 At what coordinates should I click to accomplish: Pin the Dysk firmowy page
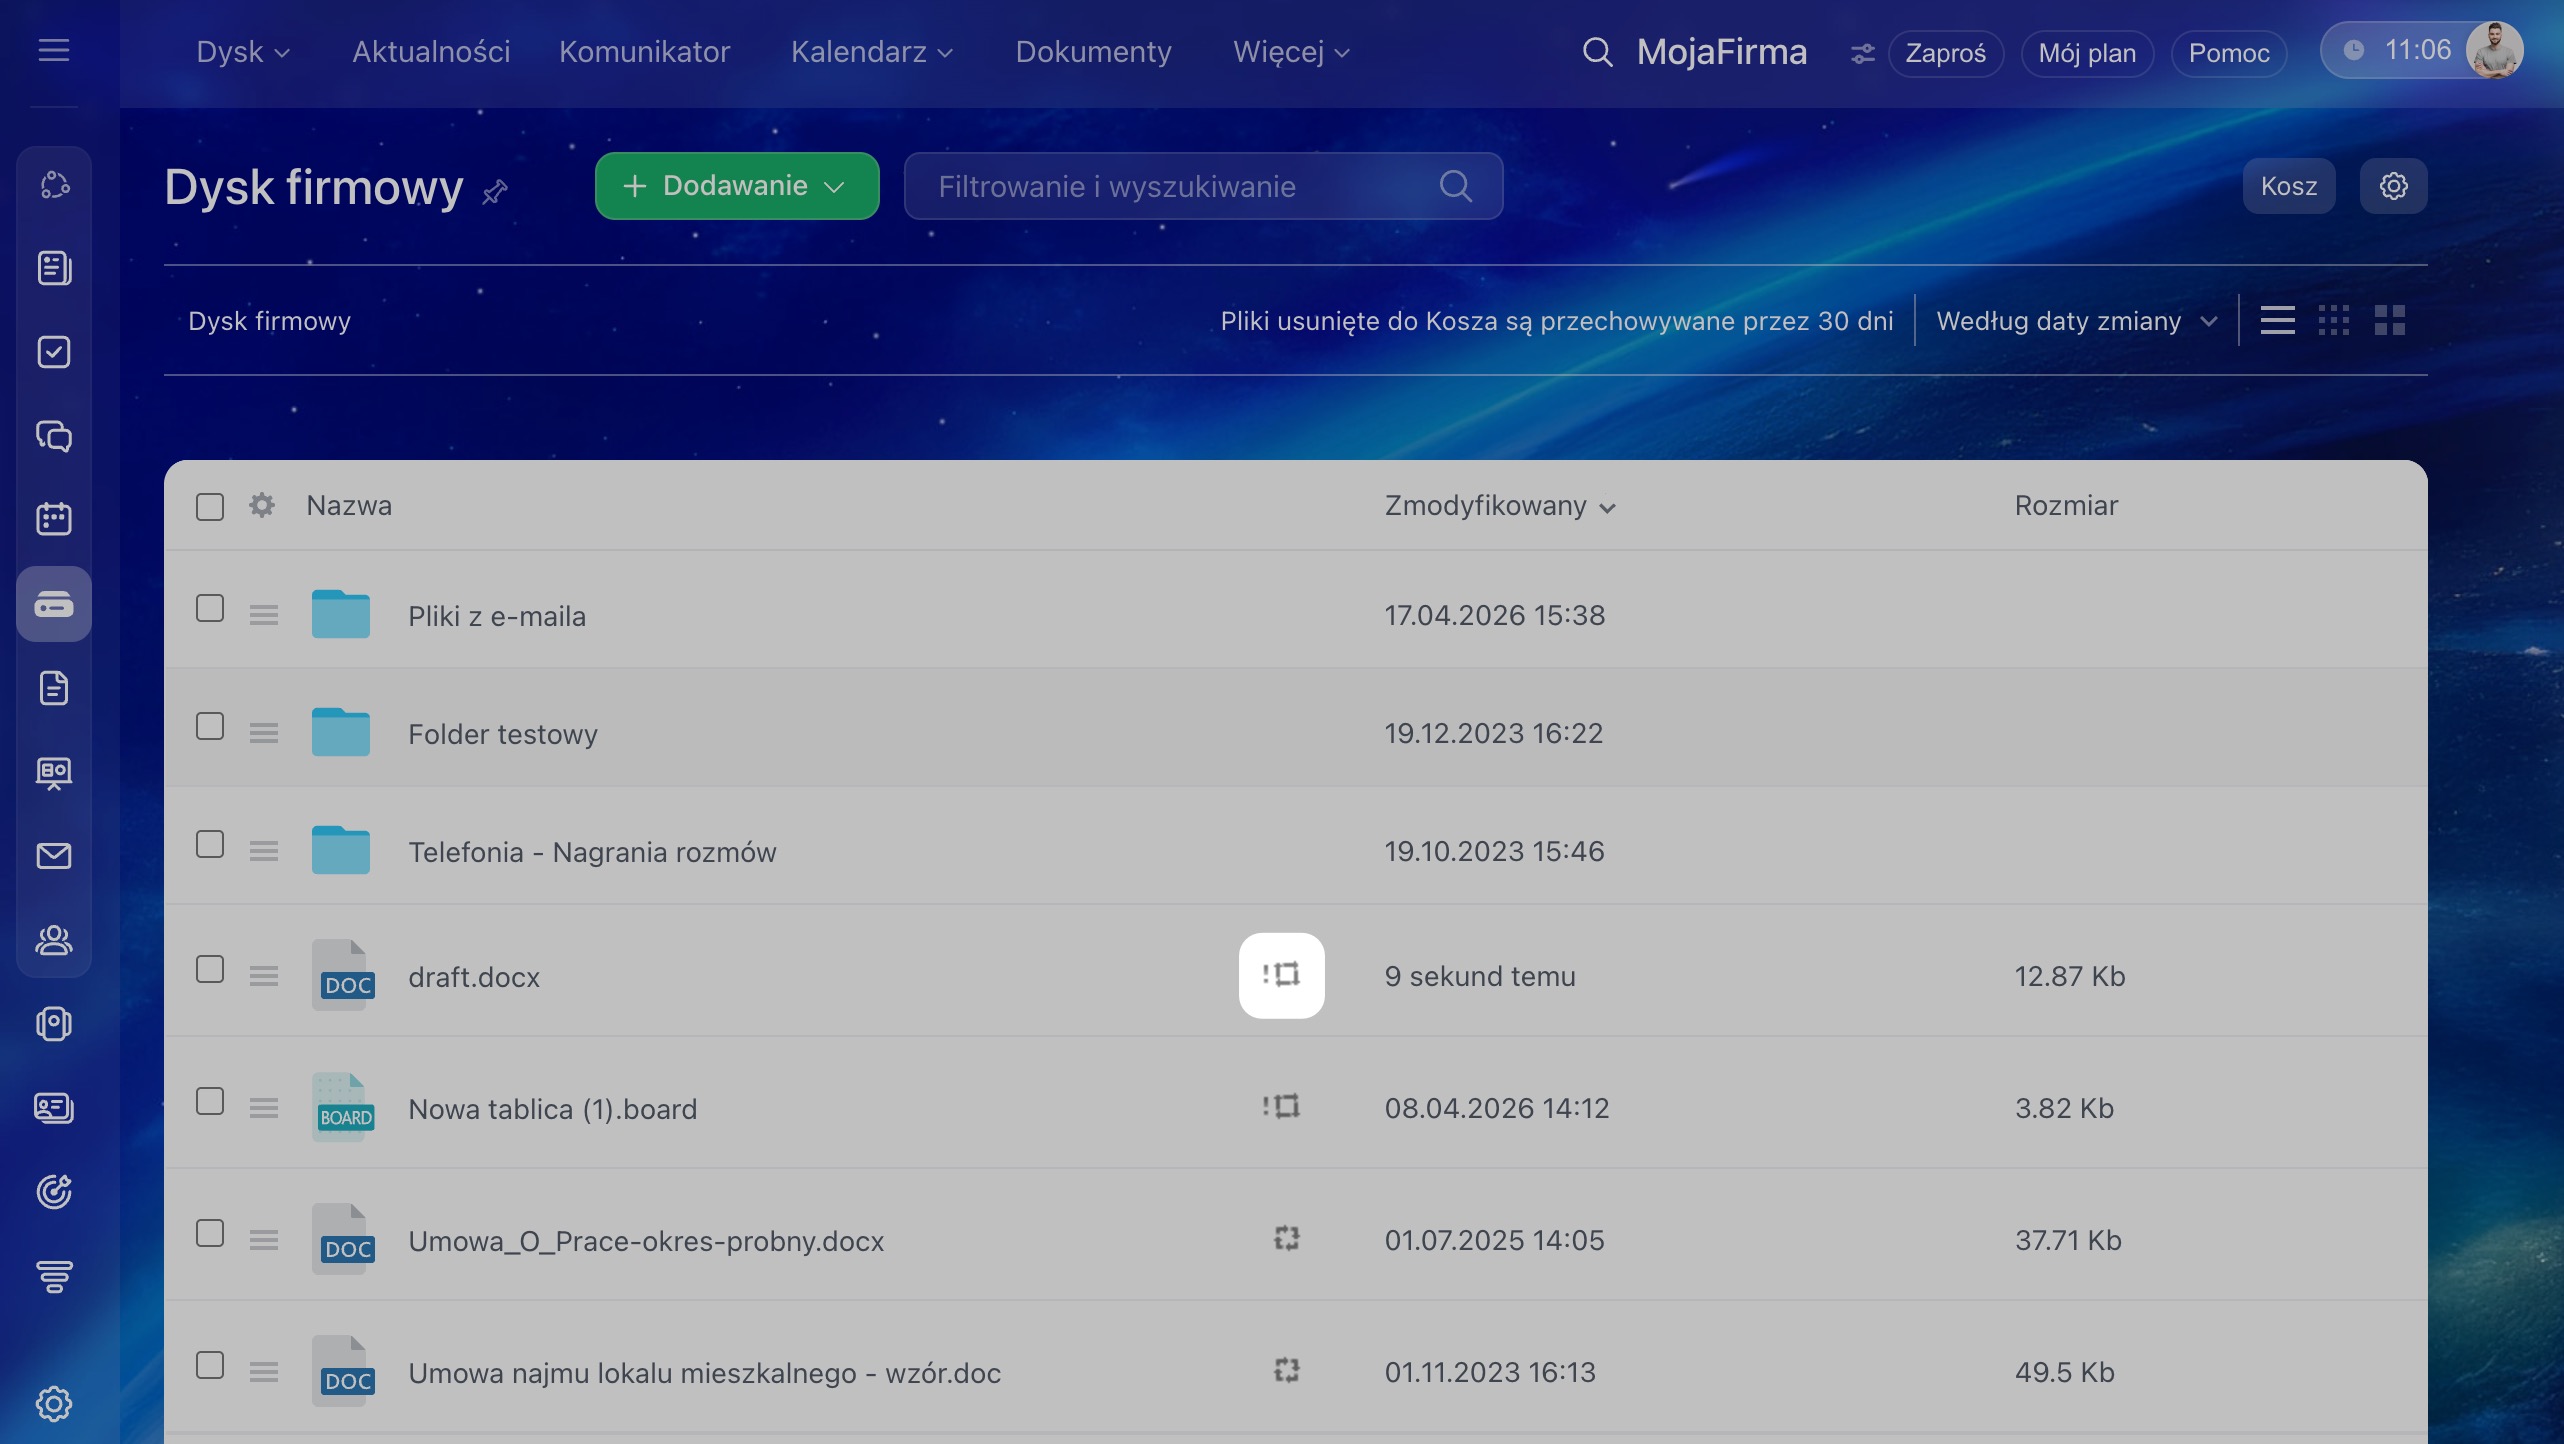tap(495, 191)
